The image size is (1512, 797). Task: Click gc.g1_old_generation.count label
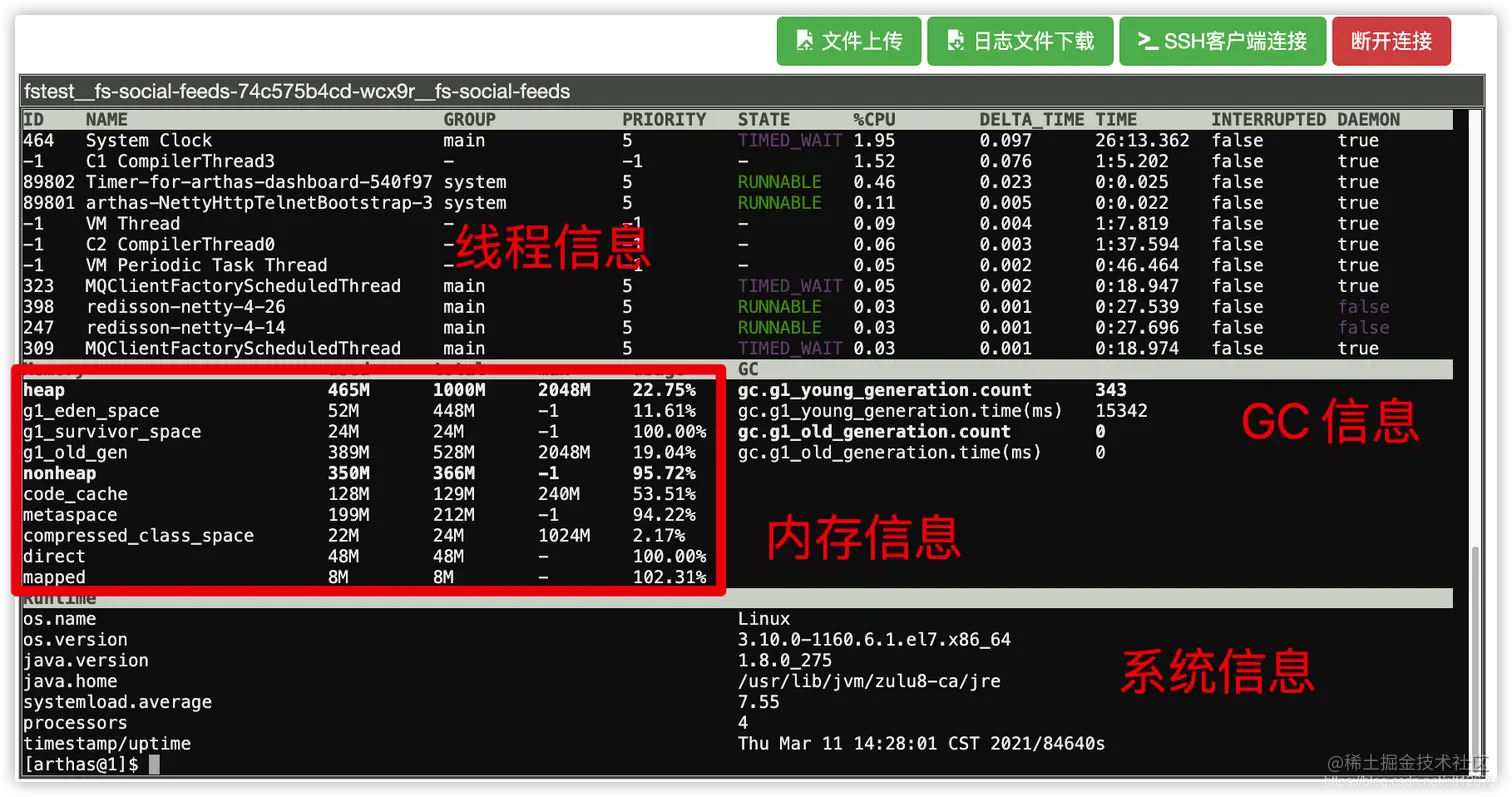[x=875, y=432]
